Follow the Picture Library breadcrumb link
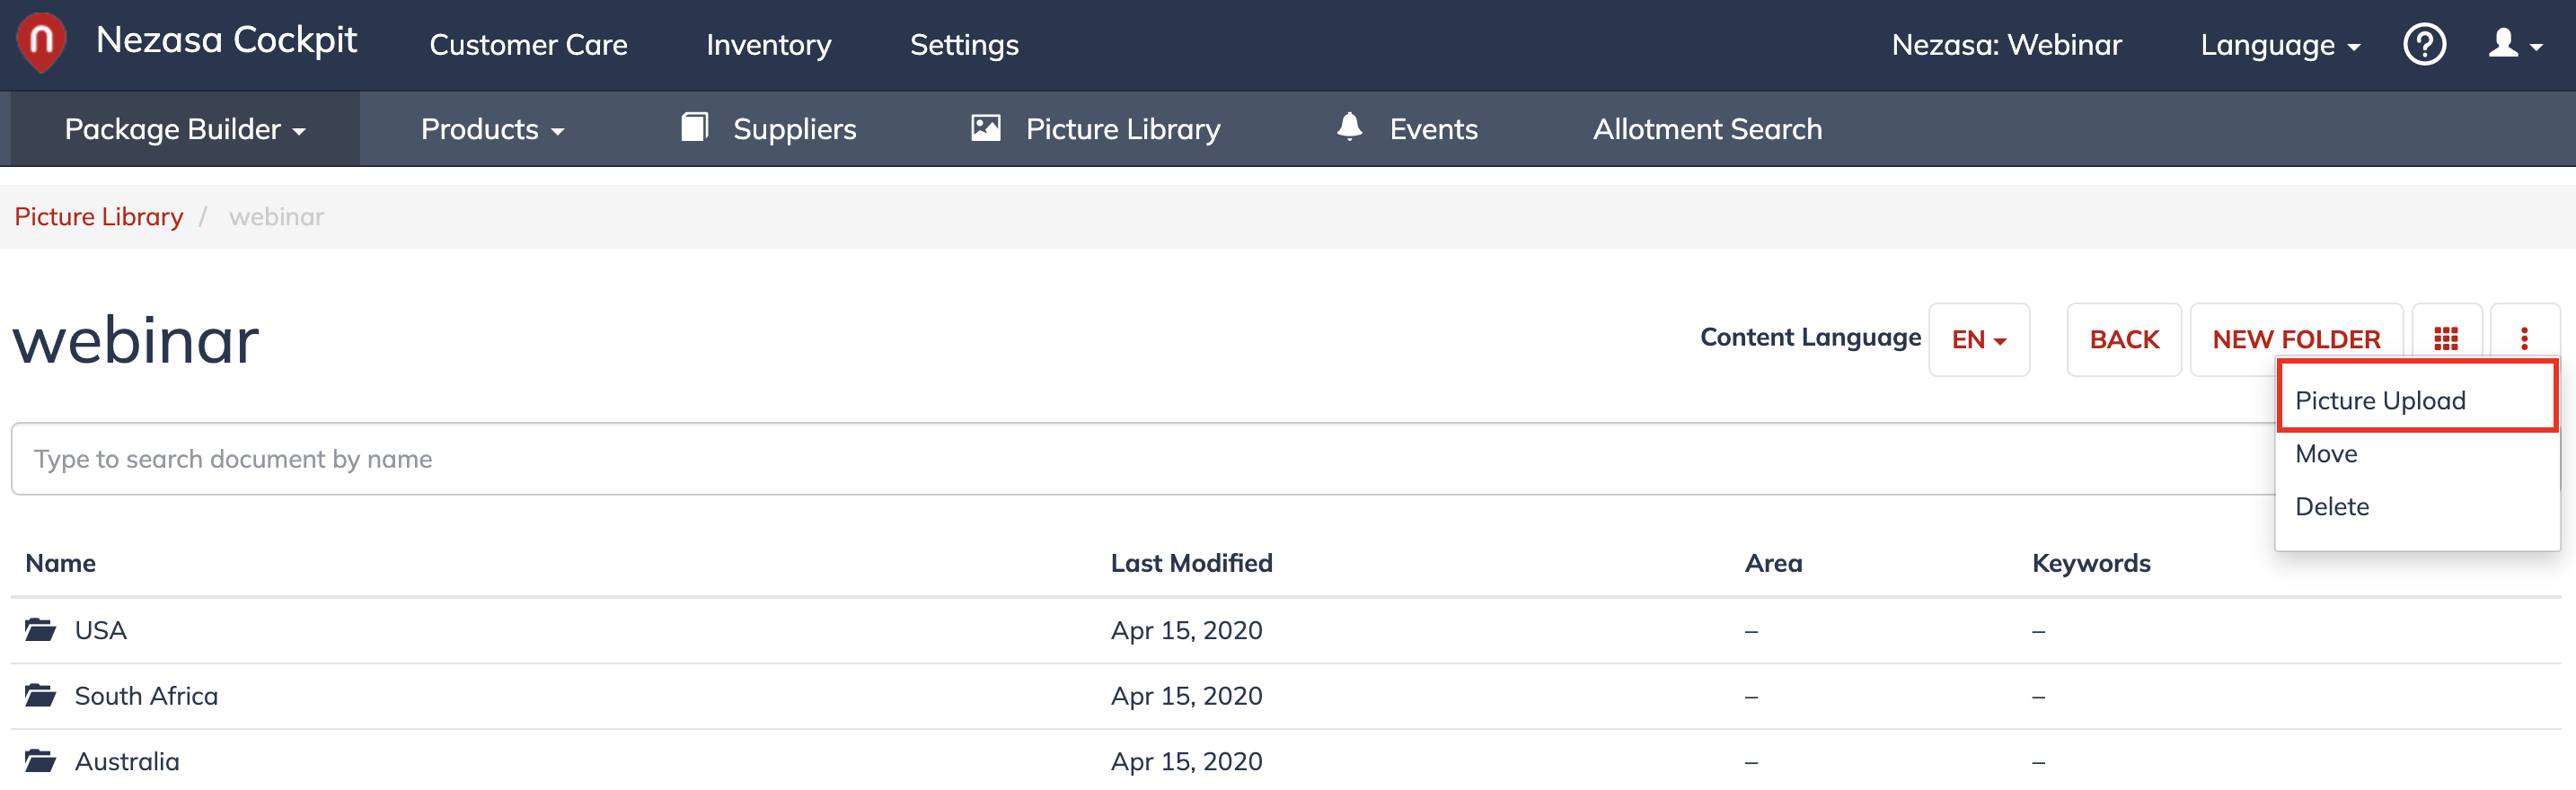The width and height of the screenshot is (2576, 790). tap(99, 216)
